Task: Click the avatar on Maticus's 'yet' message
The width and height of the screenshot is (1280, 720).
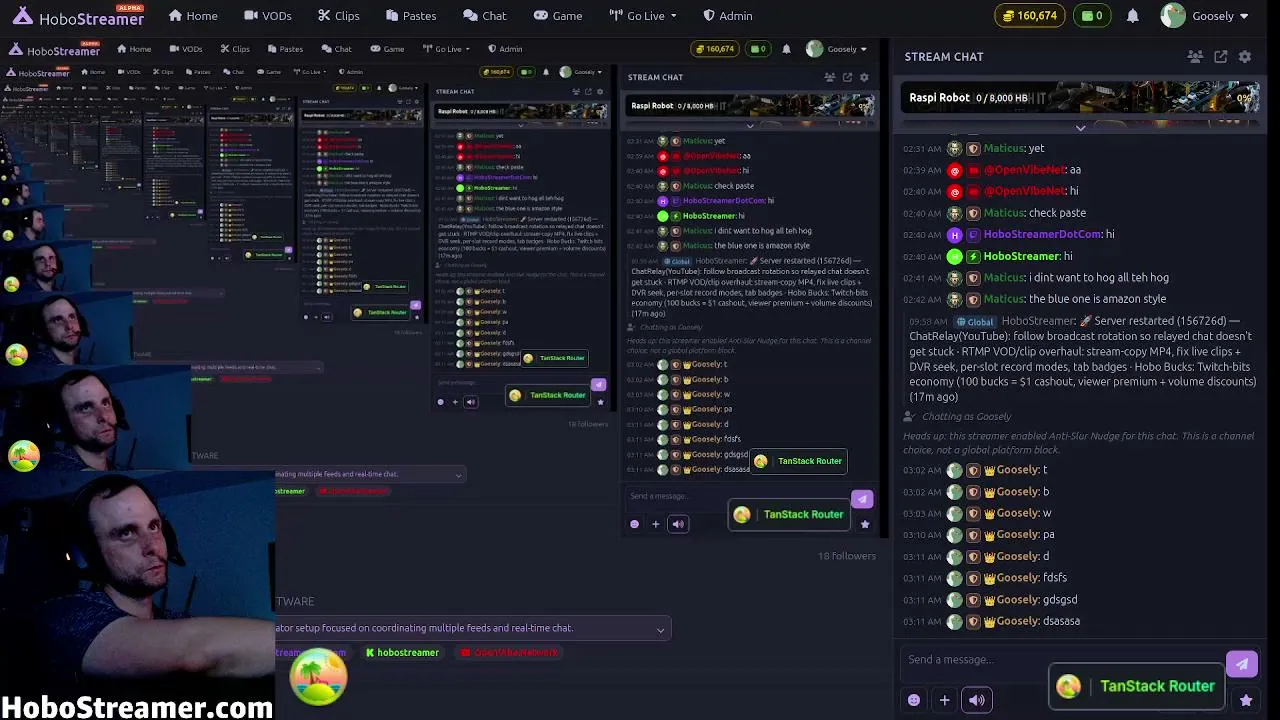Action: point(955,148)
